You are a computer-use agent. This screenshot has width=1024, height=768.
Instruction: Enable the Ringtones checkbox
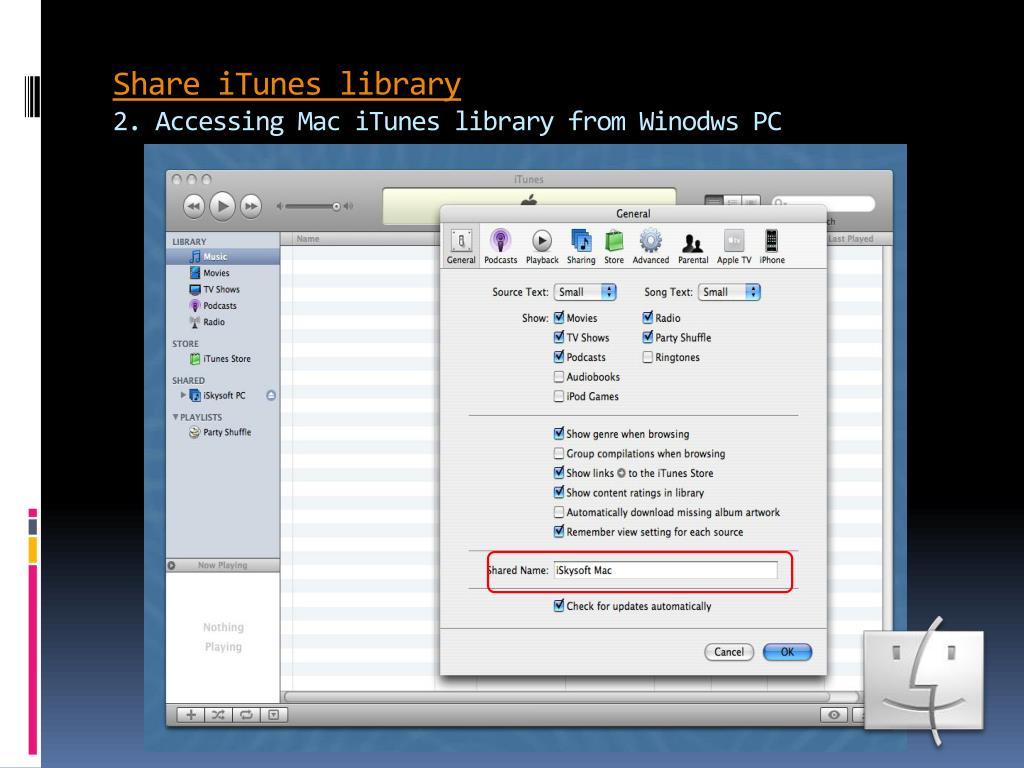click(x=648, y=357)
